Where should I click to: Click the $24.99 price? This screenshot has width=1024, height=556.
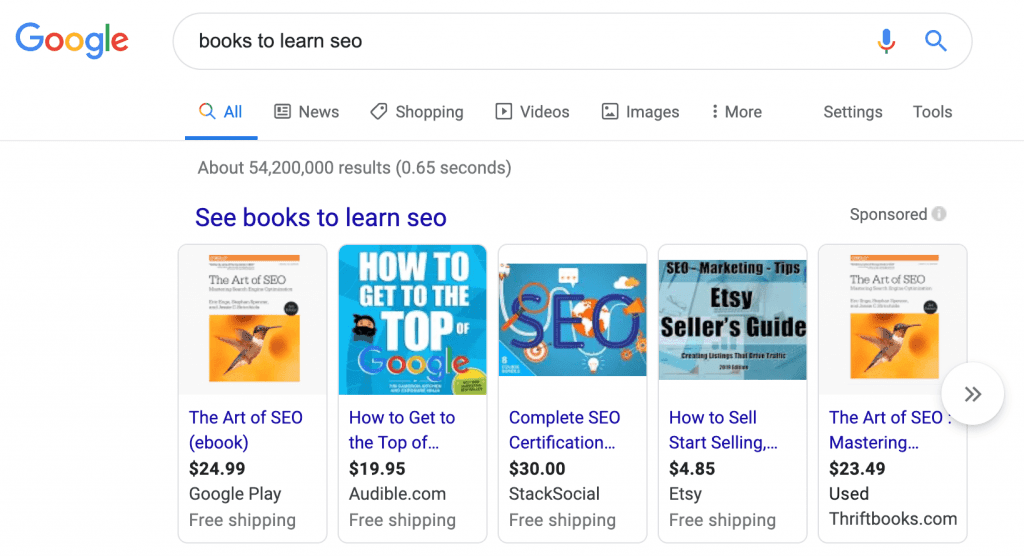[217, 468]
